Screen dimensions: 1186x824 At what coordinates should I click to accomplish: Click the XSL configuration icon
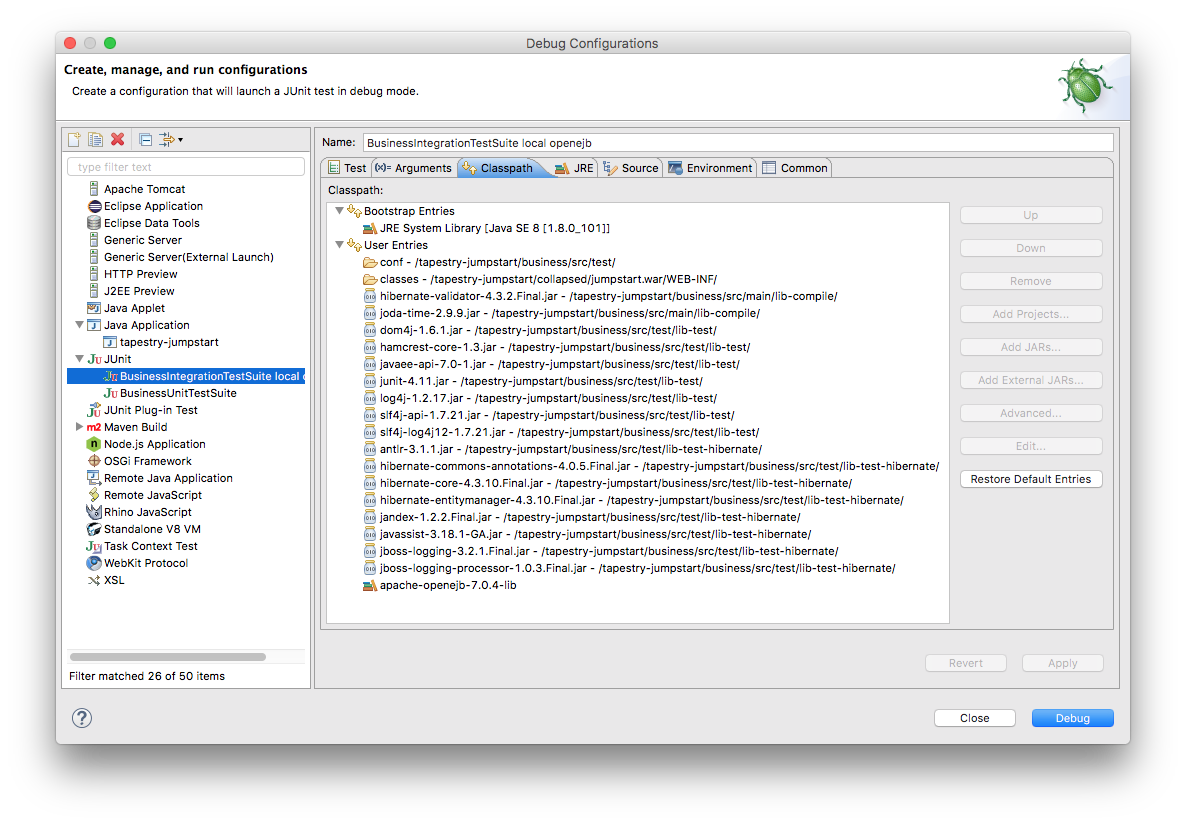94,580
